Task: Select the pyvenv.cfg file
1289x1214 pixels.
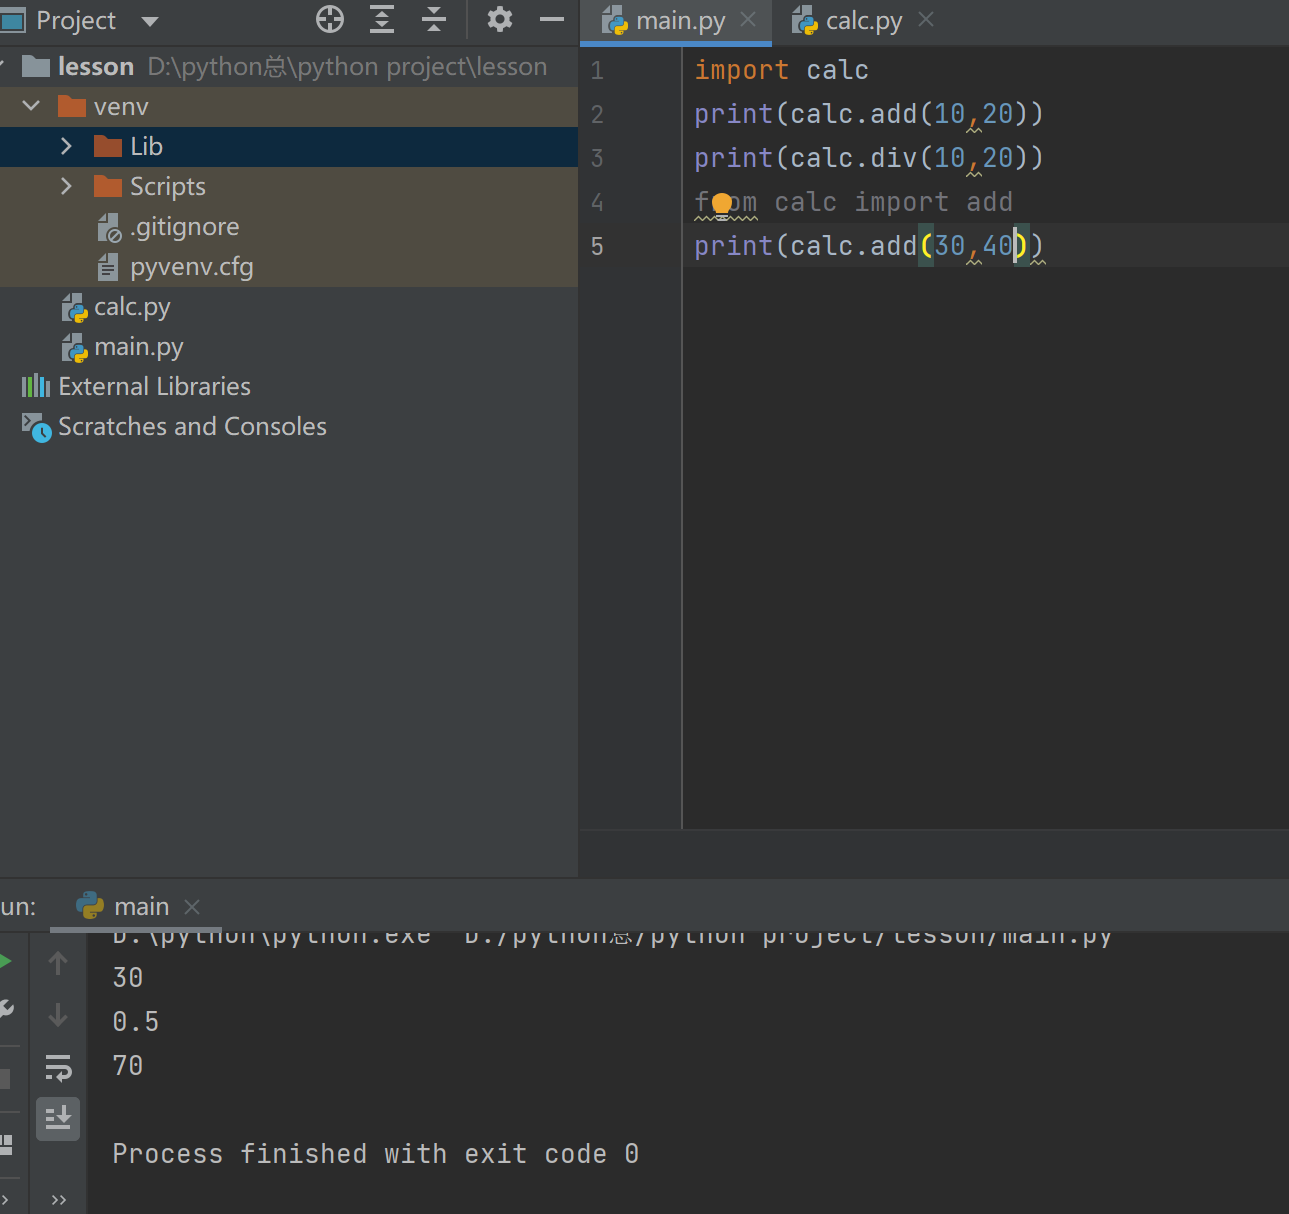Action: [192, 267]
